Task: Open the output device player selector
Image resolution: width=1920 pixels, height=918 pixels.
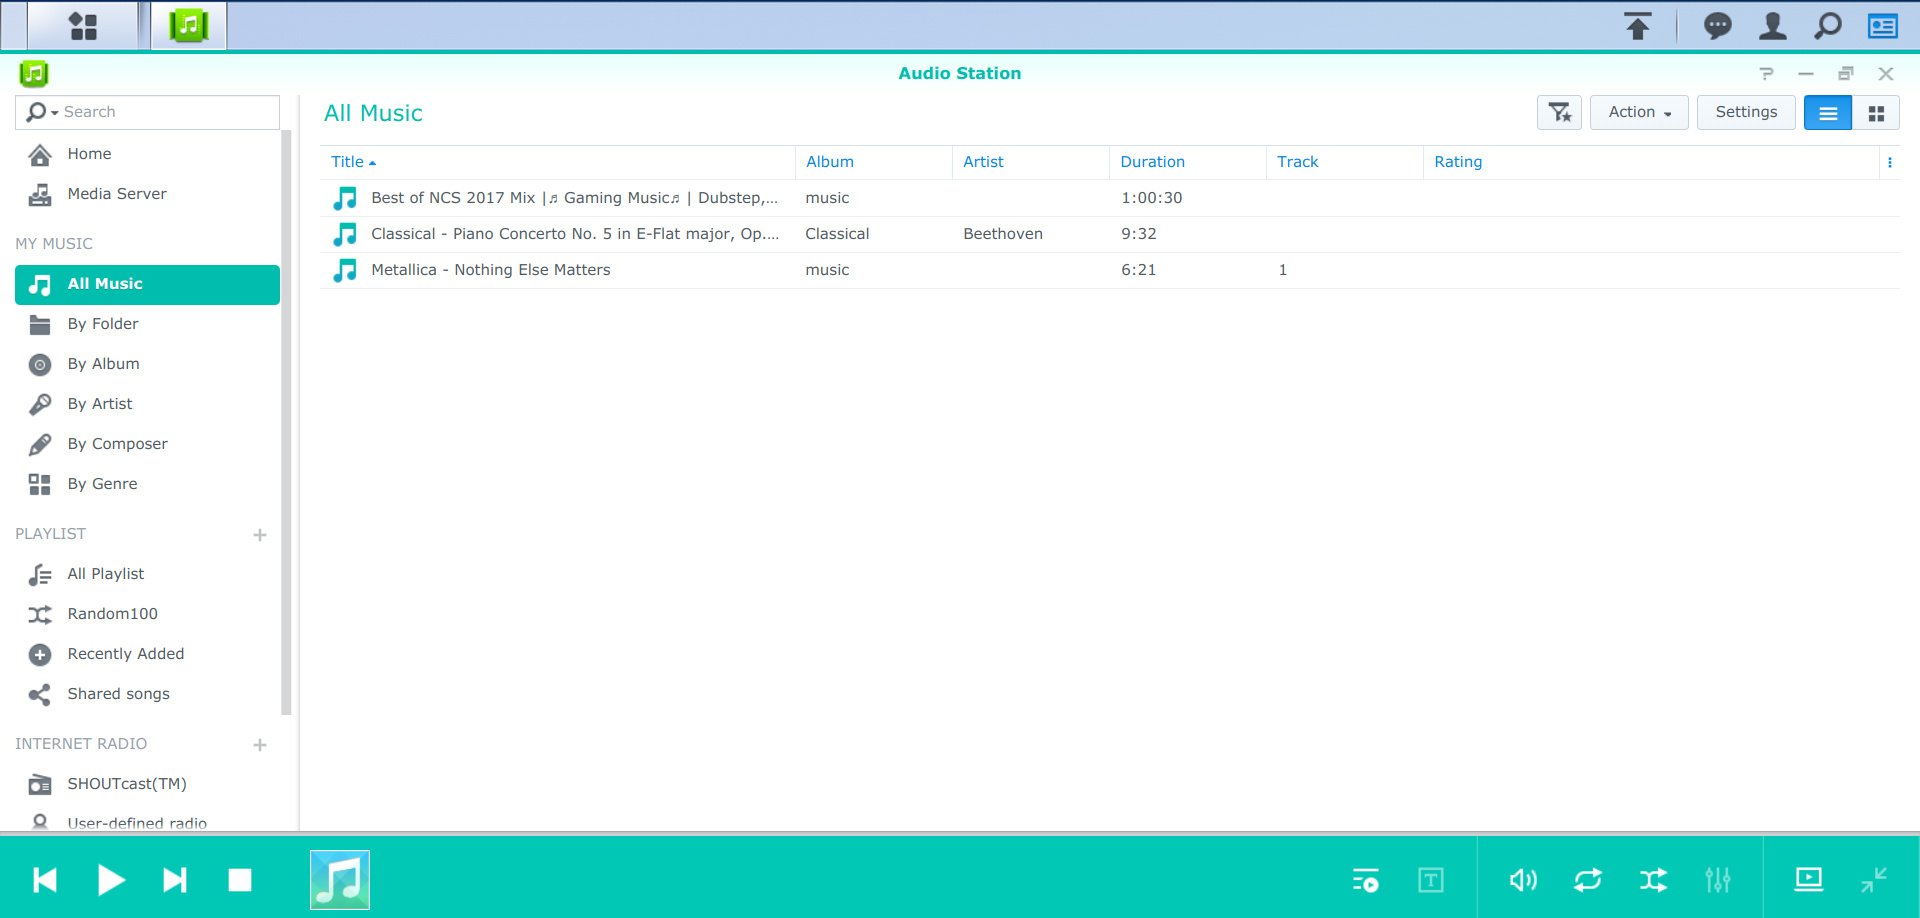Action: tap(1809, 880)
